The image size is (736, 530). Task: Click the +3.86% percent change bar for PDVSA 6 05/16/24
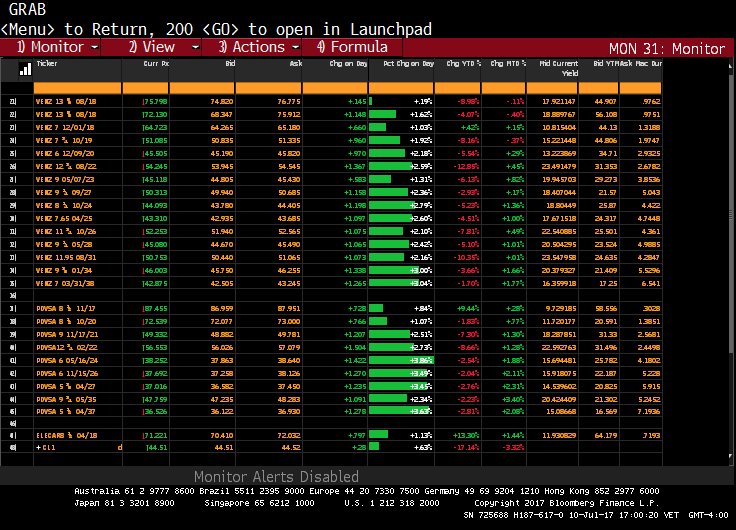[401, 361]
